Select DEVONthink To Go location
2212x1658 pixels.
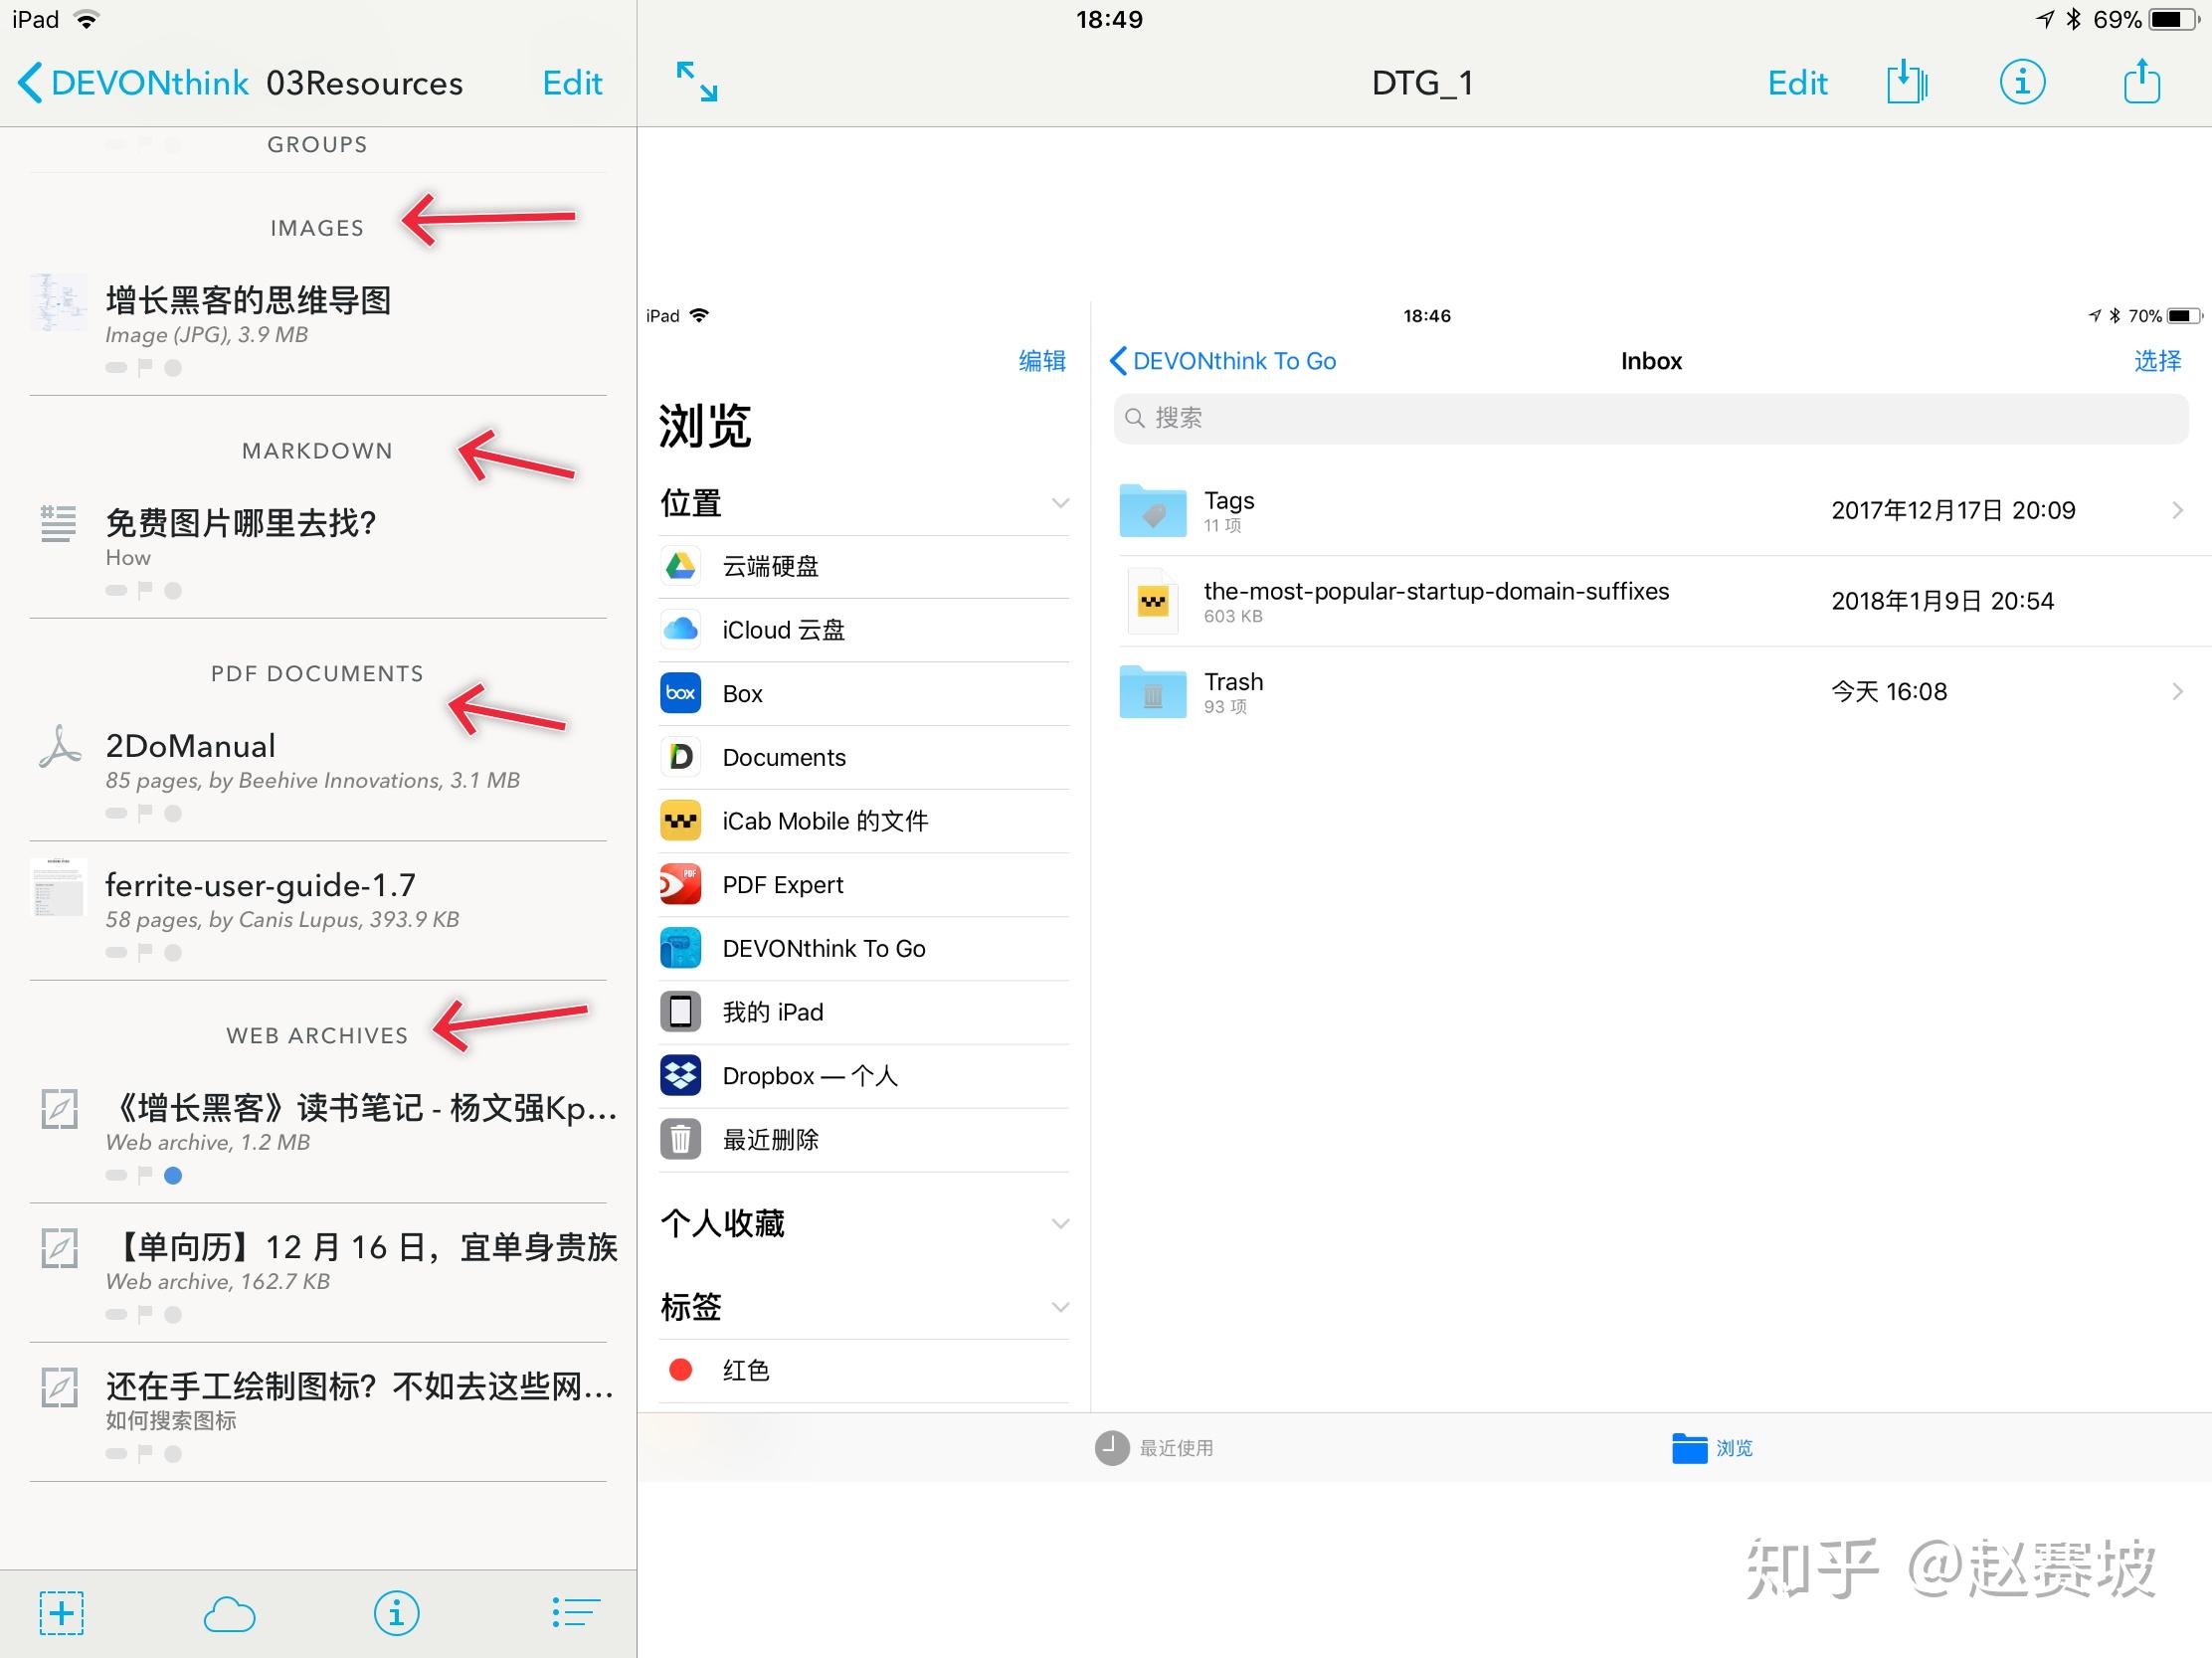(864, 948)
